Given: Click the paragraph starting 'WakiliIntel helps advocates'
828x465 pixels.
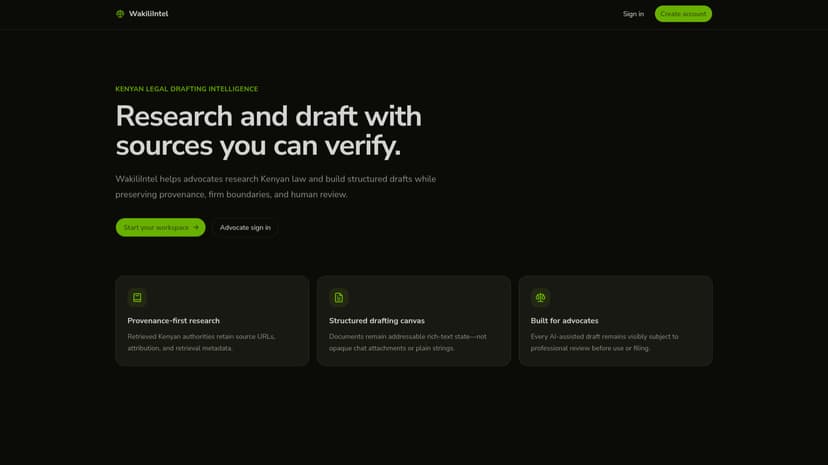Looking at the screenshot, I should point(276,187).
